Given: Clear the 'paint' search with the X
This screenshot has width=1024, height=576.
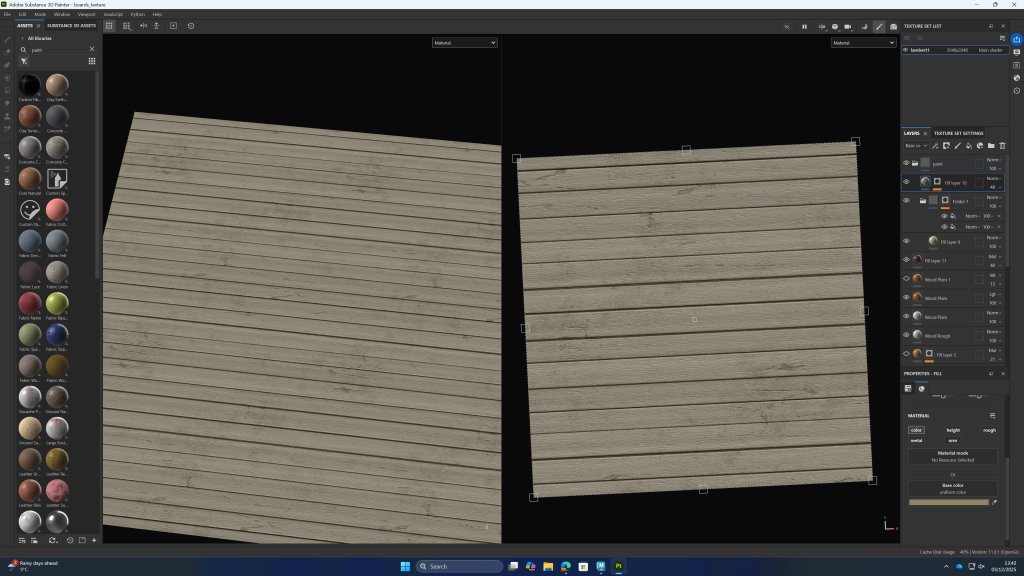Looking at the screenshot, I should (92, 49).
